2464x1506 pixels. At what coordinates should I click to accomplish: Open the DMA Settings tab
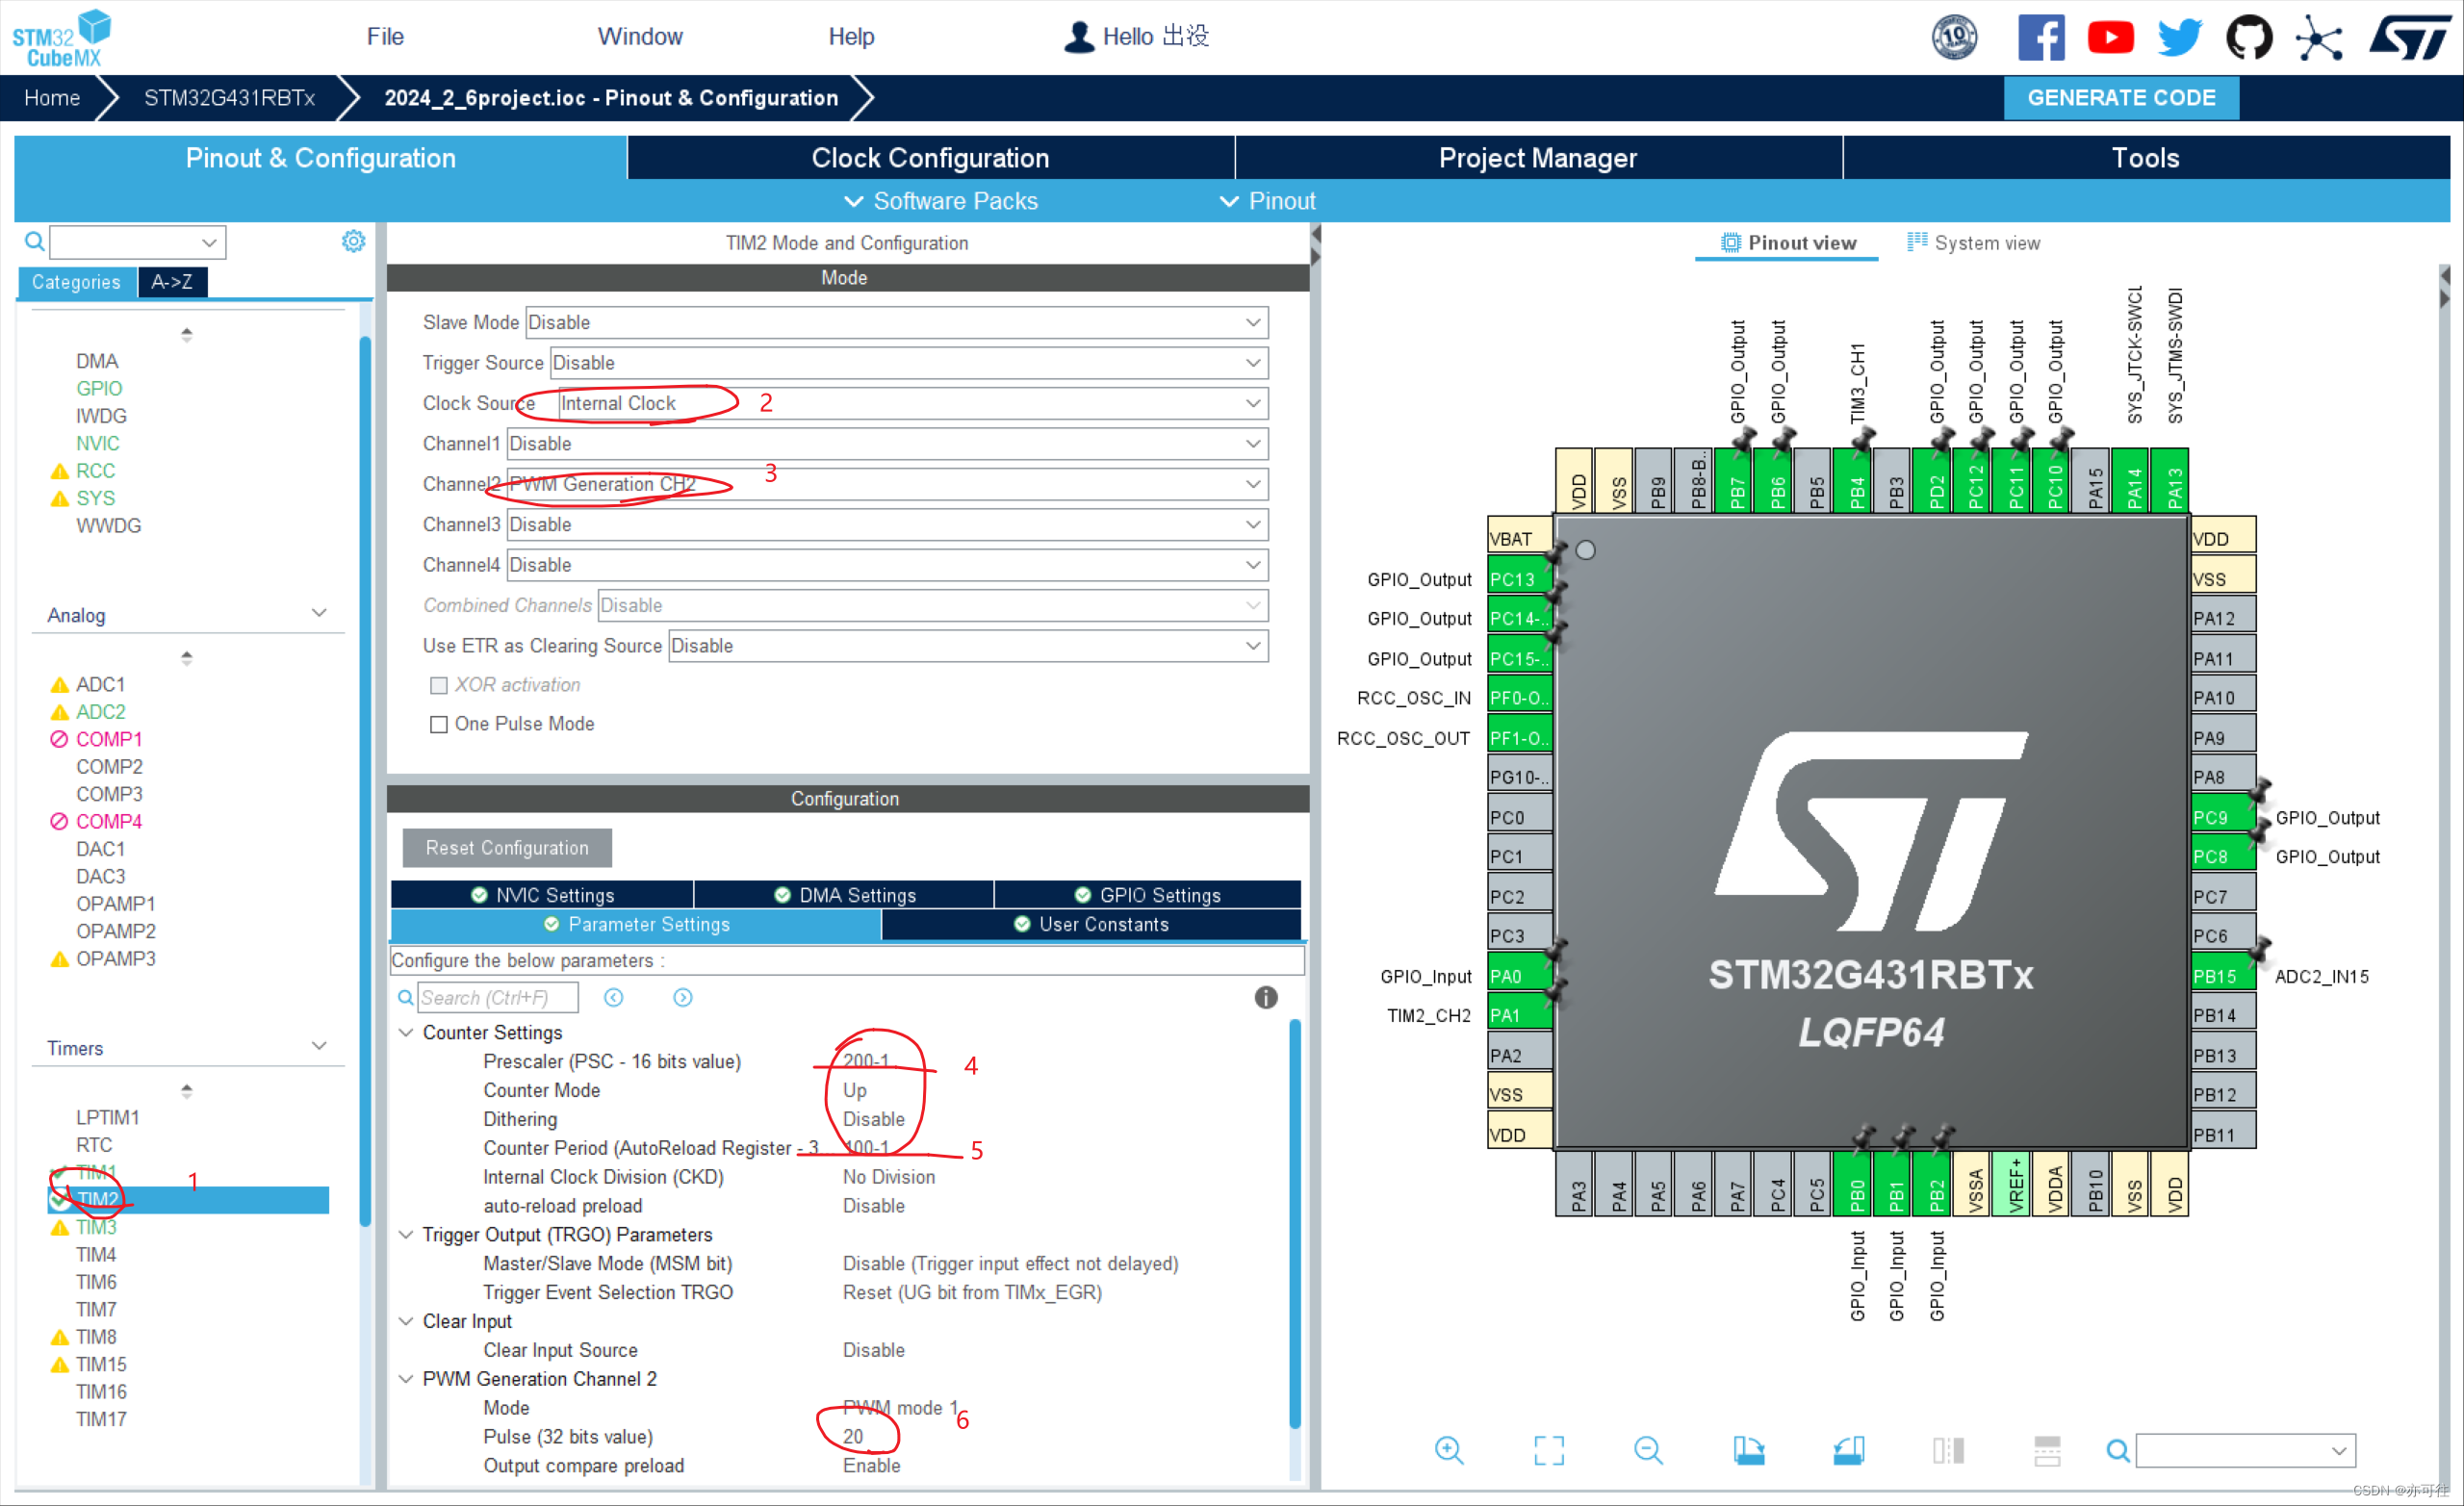point(844,895)
